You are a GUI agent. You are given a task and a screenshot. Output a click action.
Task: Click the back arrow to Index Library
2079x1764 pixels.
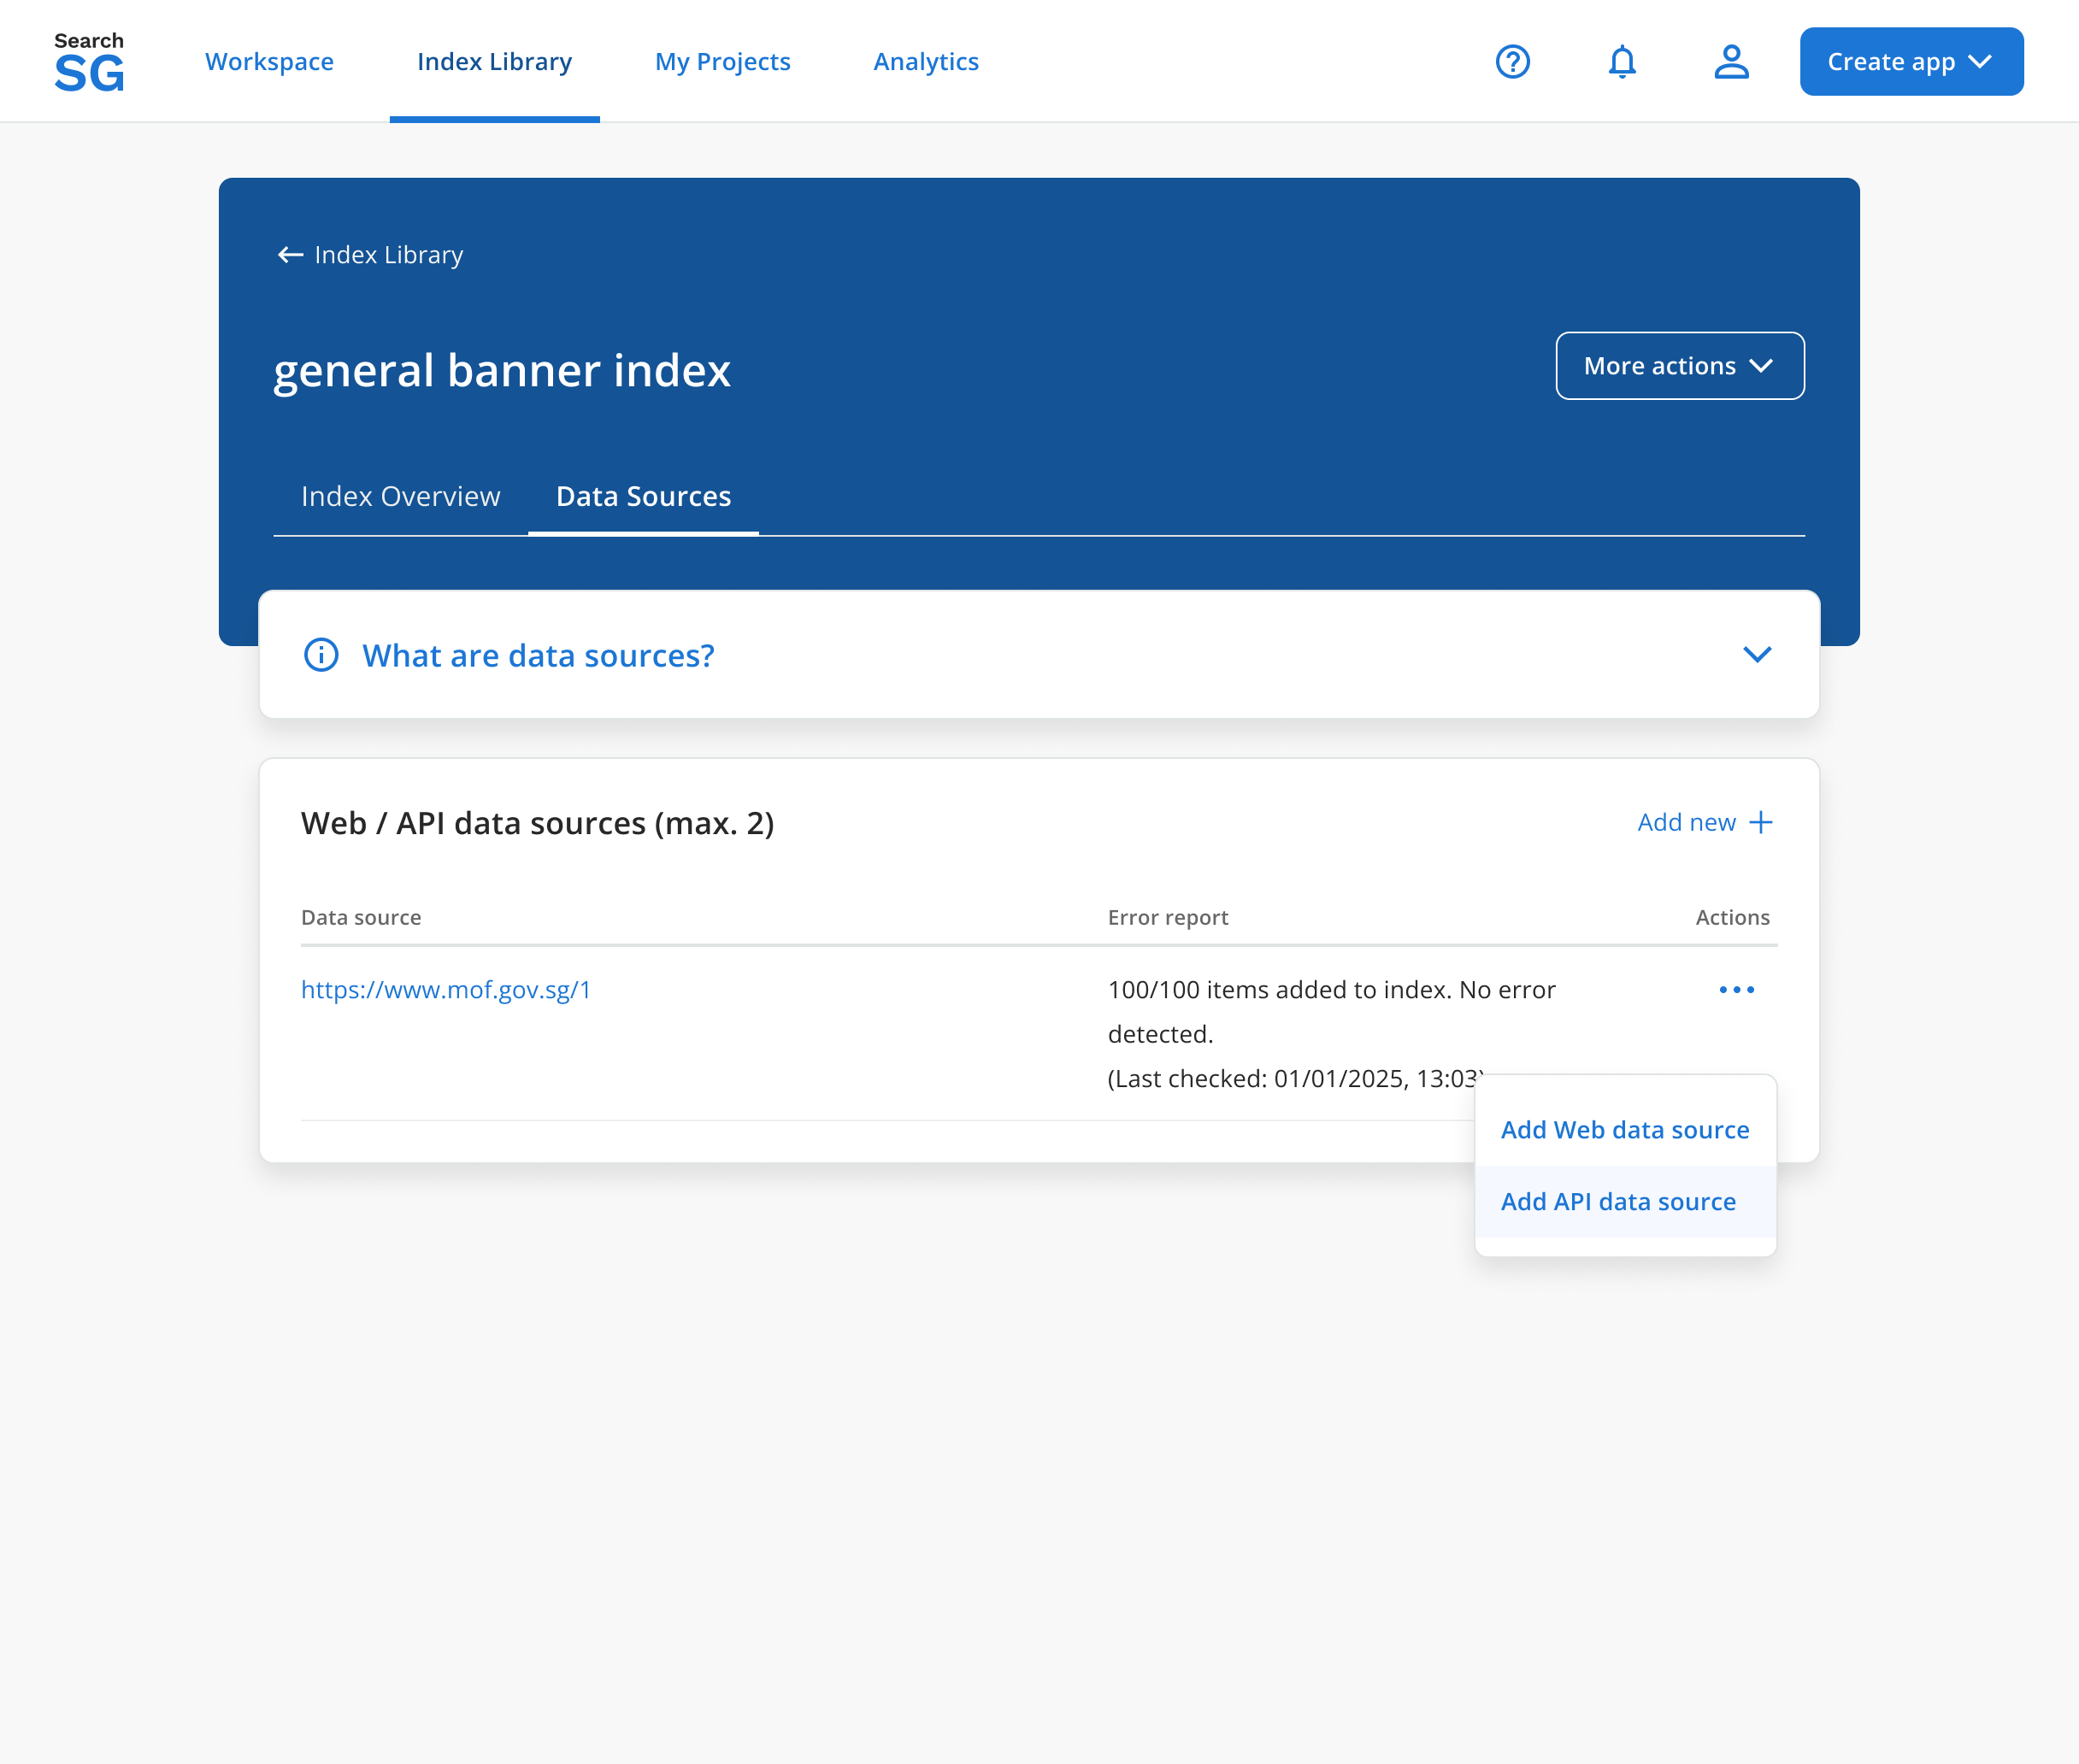[290, 255]
